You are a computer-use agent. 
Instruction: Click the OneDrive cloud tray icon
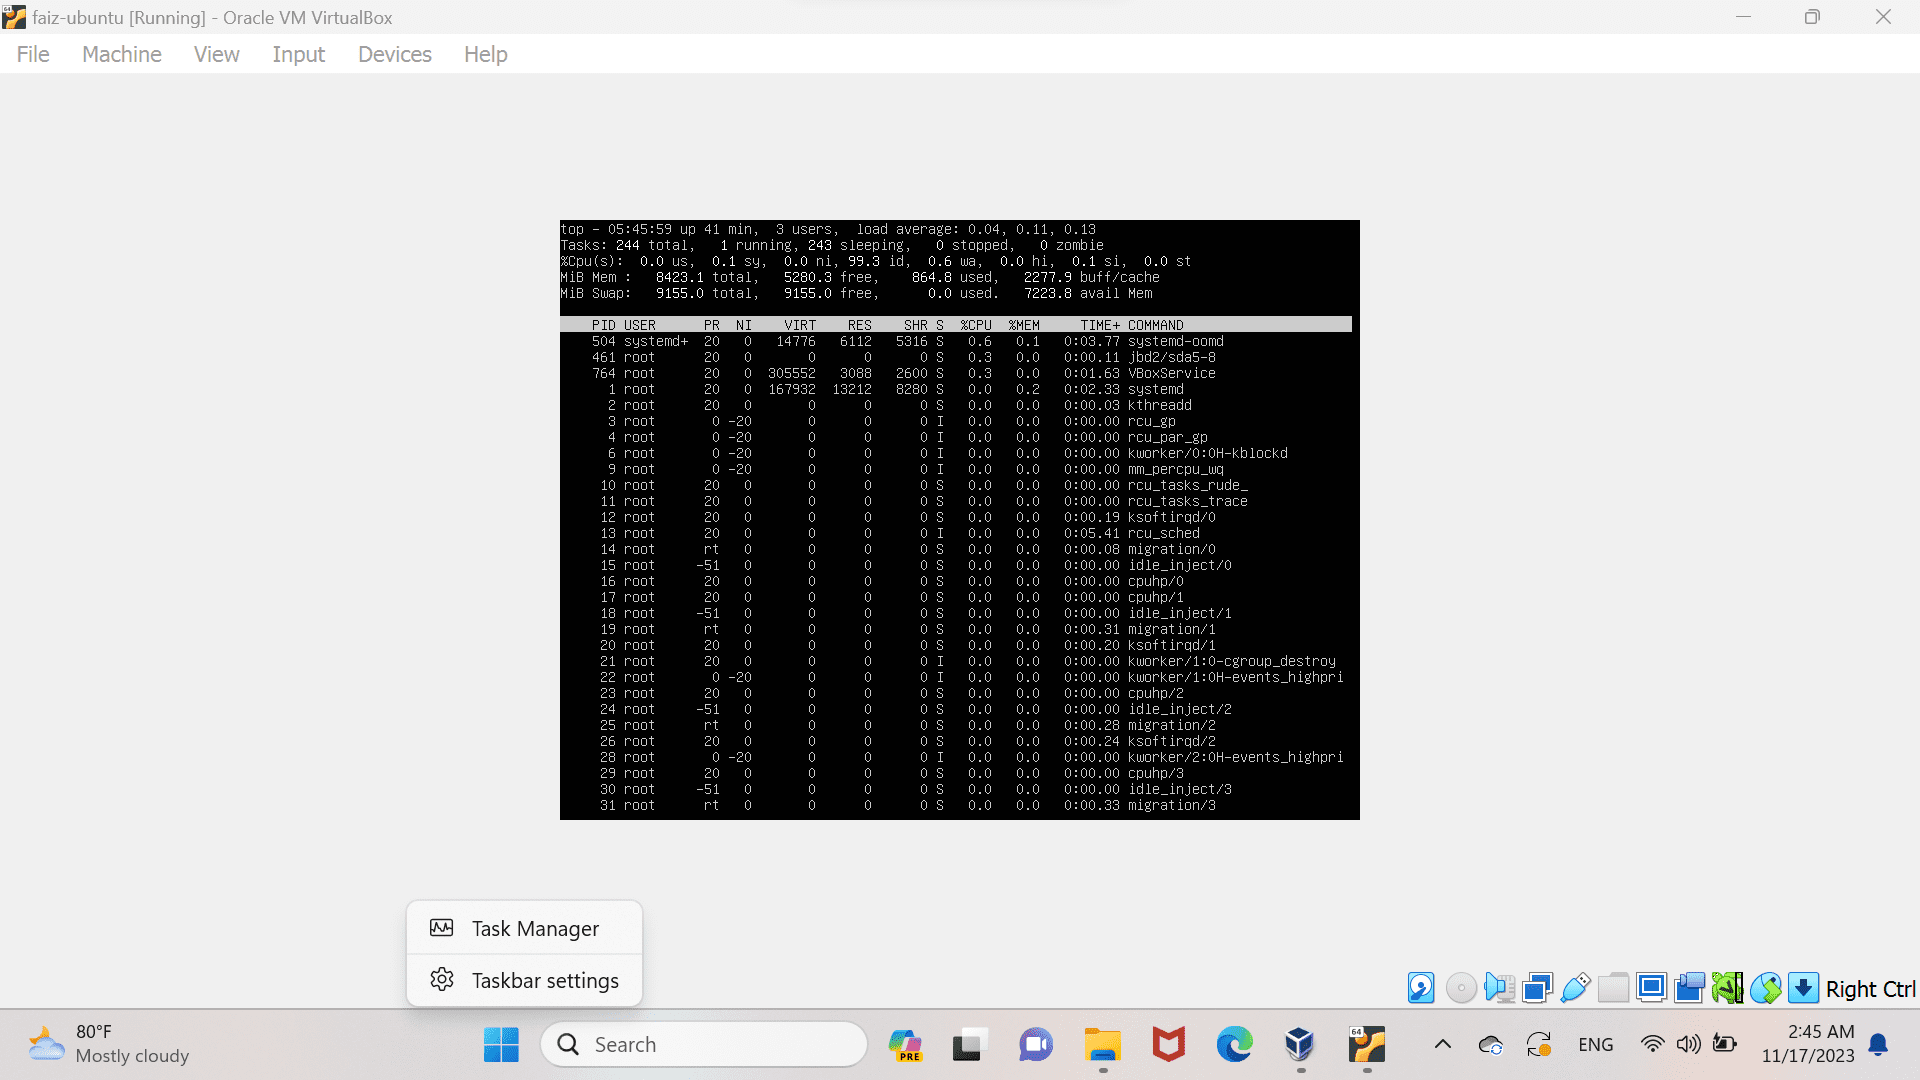1491,1045
